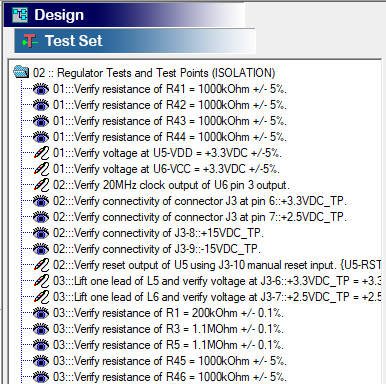
Task: Click the eye icon beside R41 resistance test
Action: (x=41, y=89)
